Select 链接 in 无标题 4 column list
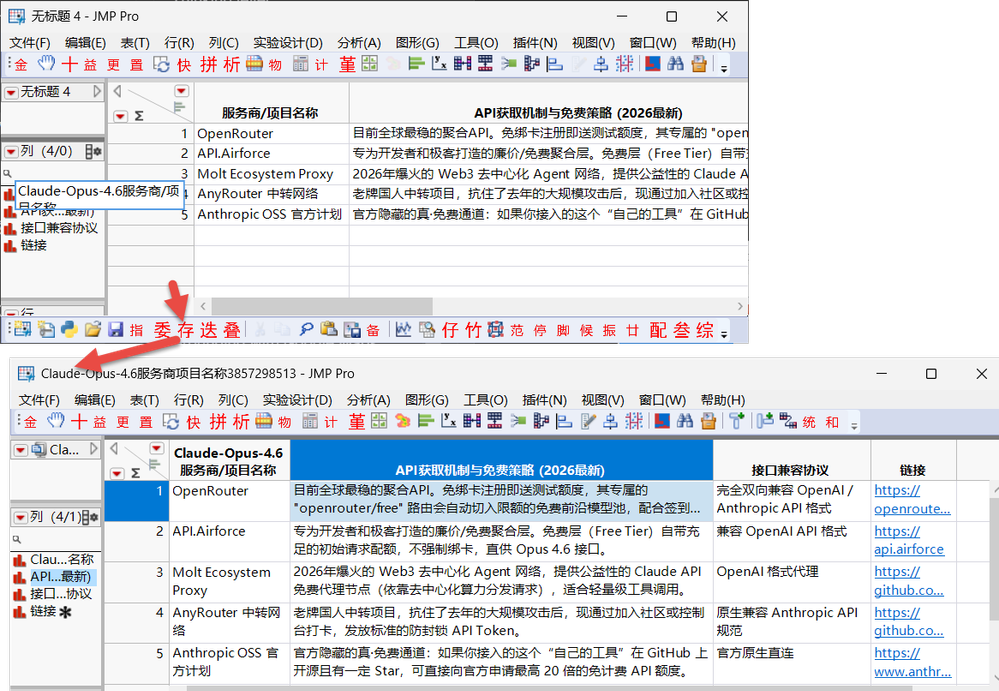Screen dimensions: 999x691 34,245
